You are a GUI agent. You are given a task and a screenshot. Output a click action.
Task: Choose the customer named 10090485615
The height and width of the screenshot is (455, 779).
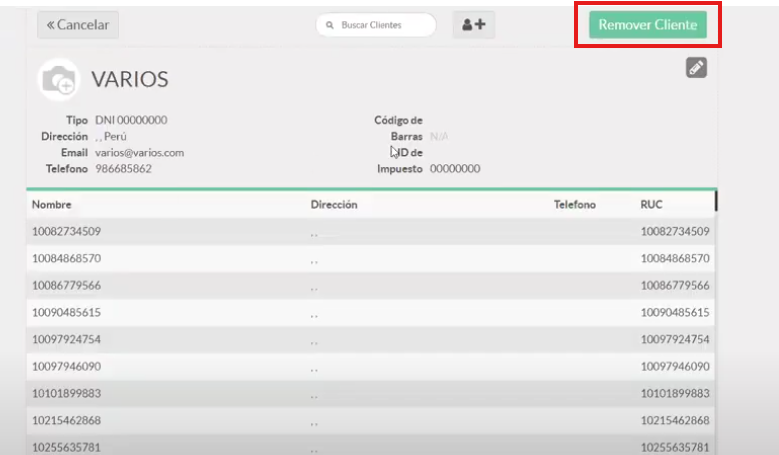(x=66, y=312)
